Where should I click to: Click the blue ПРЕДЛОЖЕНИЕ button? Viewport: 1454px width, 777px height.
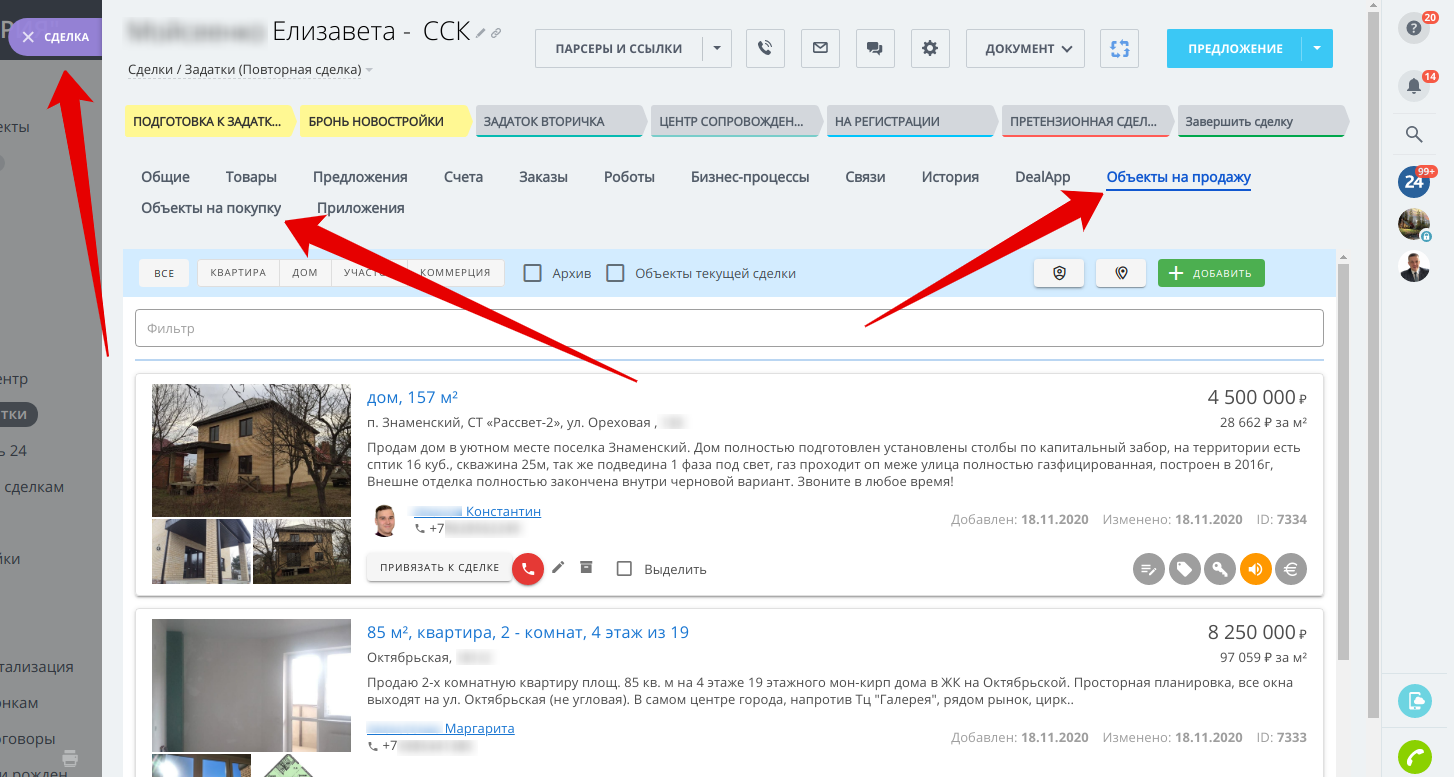[1235, 48]
